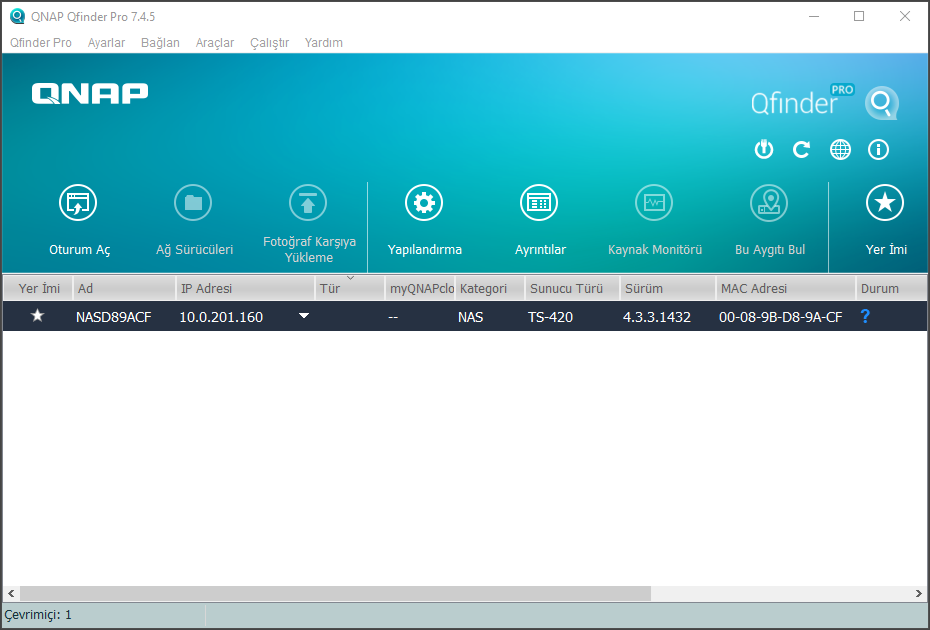Click the blue question mark status icon
930x630 pixels.
pyautogui.click(x=865, y=316)
